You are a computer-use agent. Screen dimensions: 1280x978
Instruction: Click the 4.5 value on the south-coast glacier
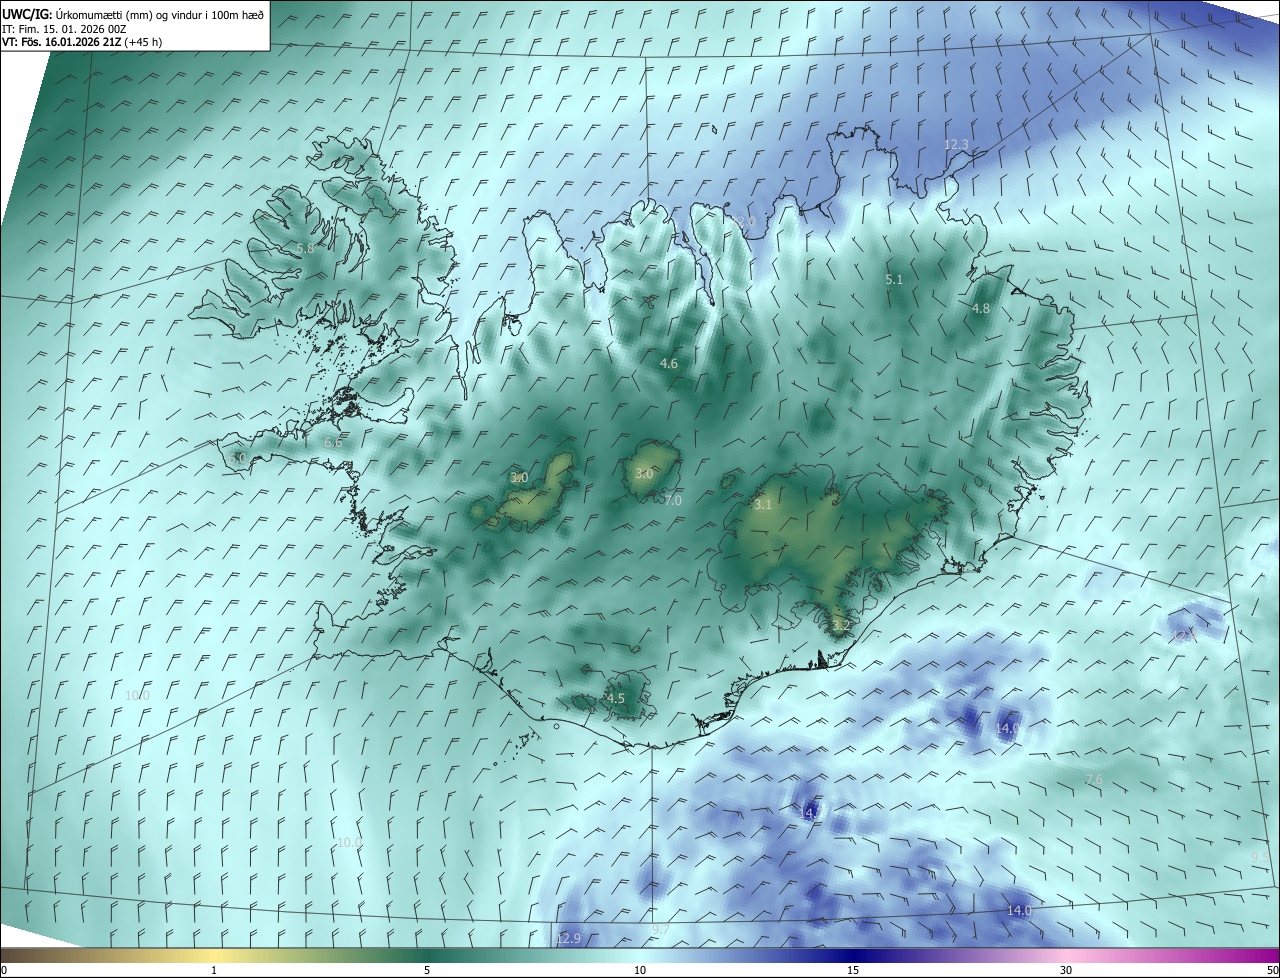(x=616, y=698)
